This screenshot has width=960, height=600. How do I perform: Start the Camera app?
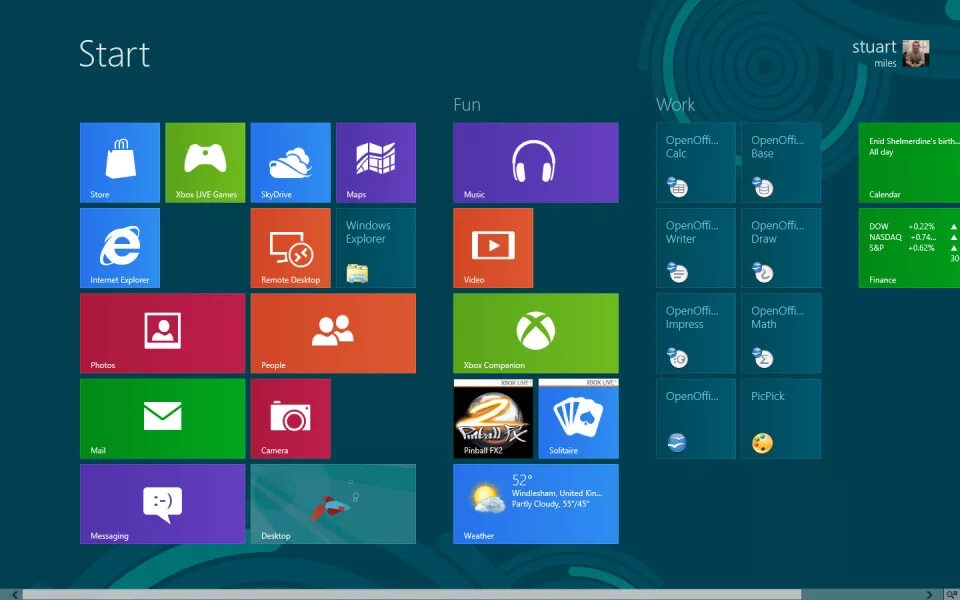290,418
